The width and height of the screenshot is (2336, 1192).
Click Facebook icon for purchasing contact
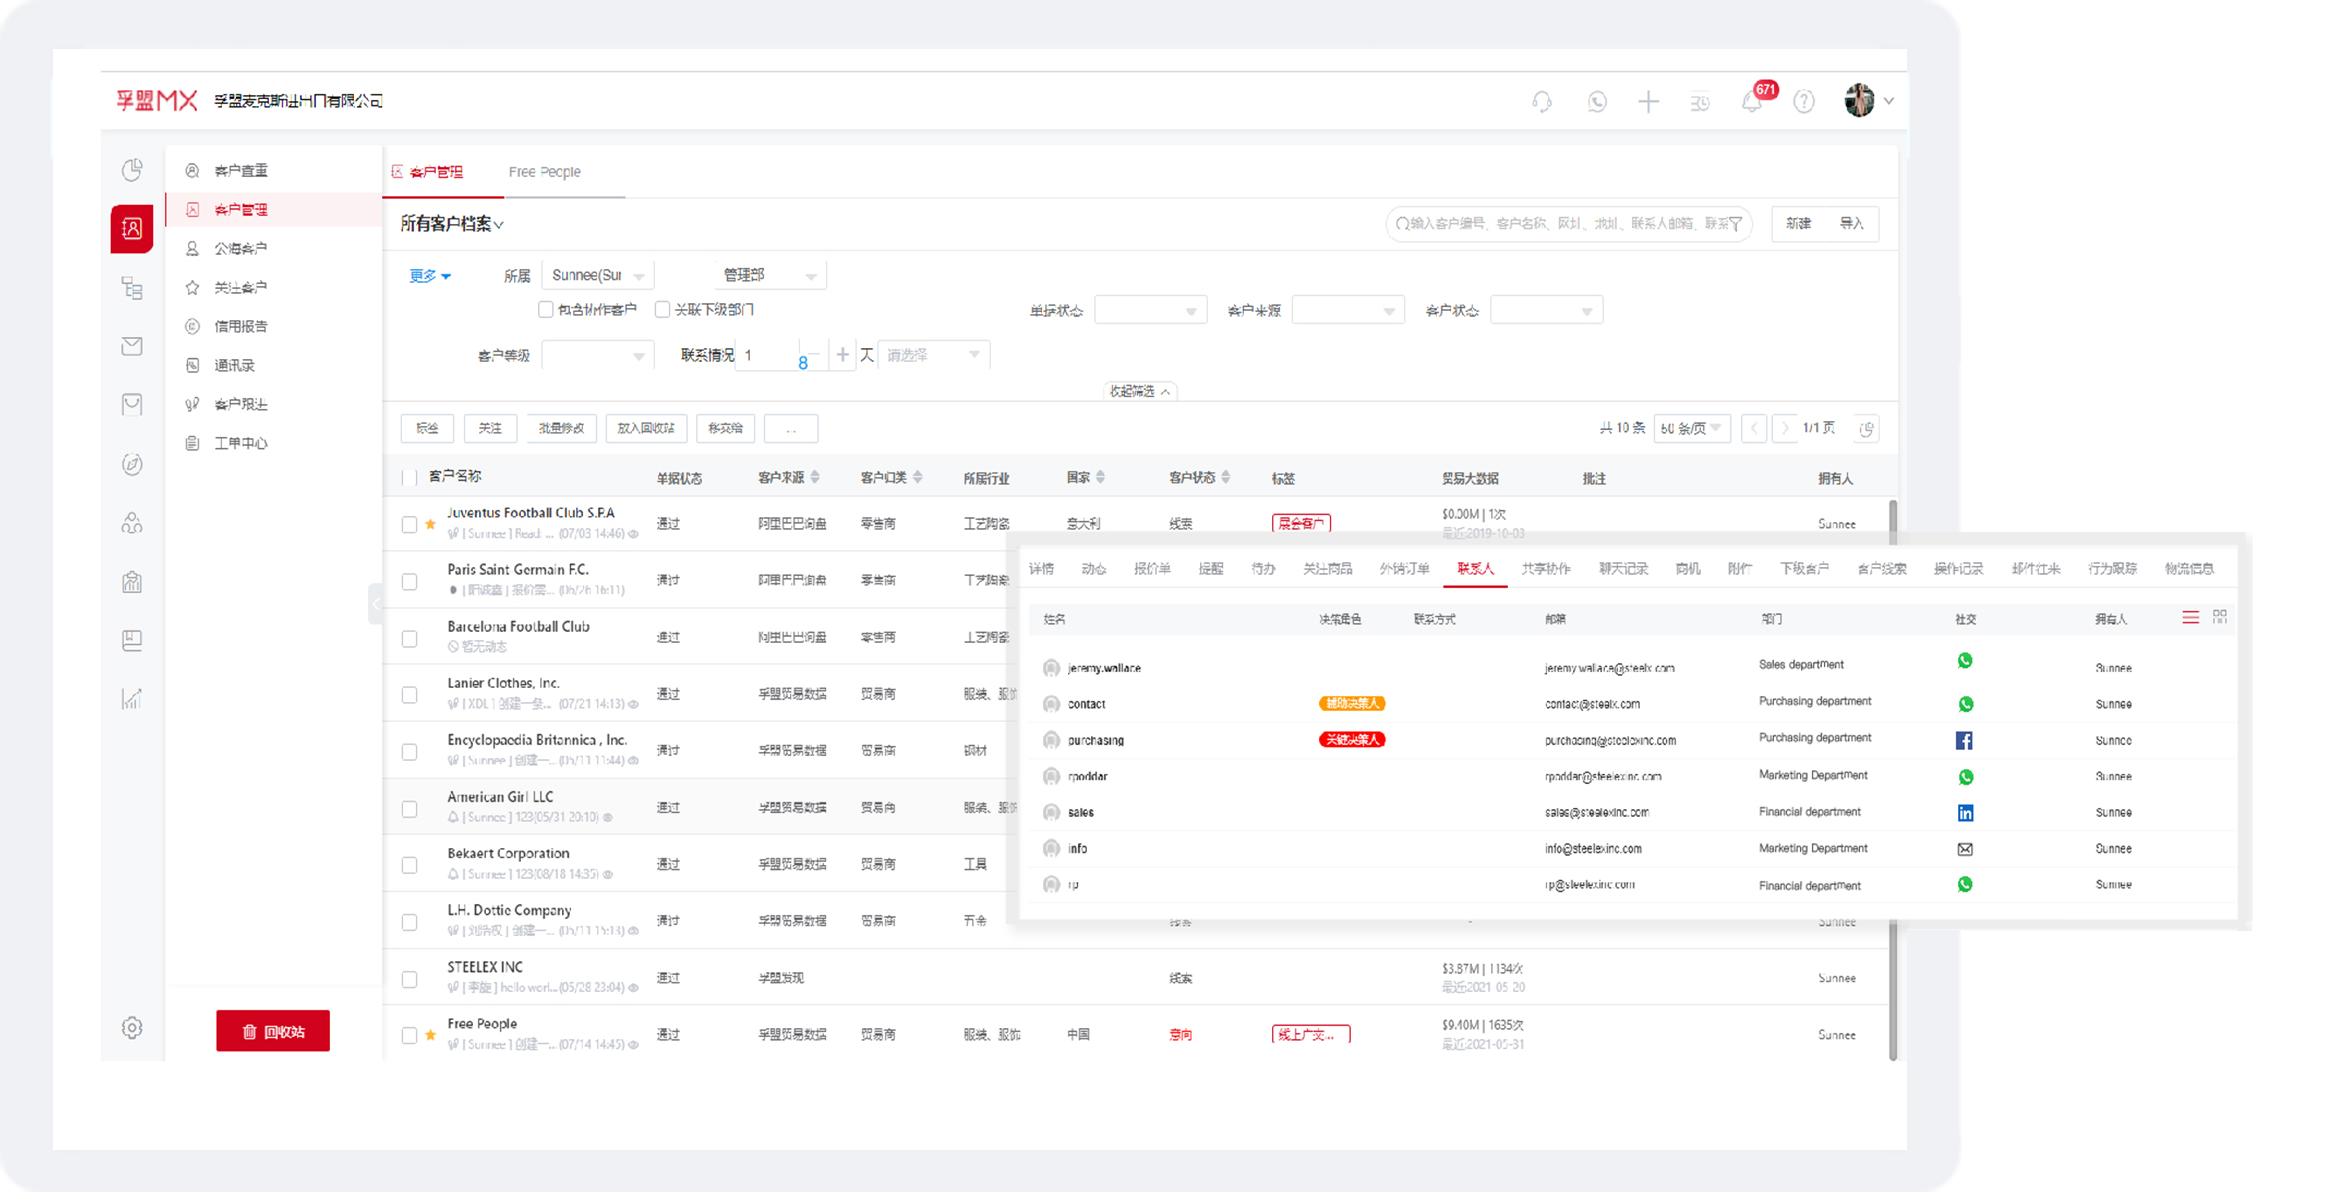click(1964, 741)
